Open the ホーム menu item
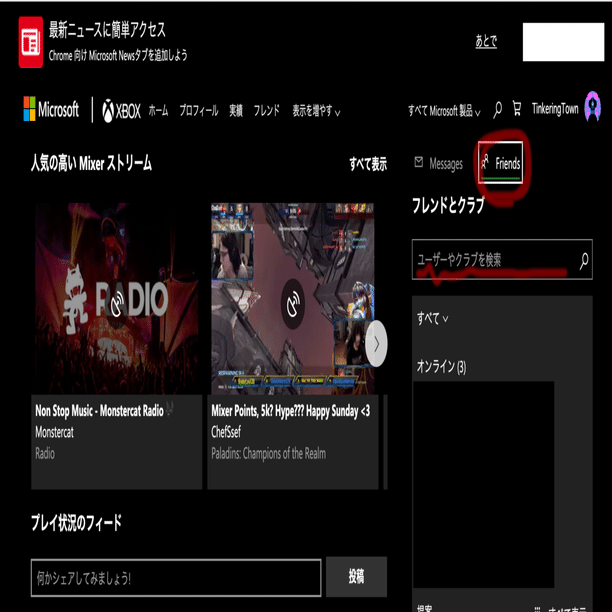The height and width of the screenshot is (612, 612). tap(158, 111)
